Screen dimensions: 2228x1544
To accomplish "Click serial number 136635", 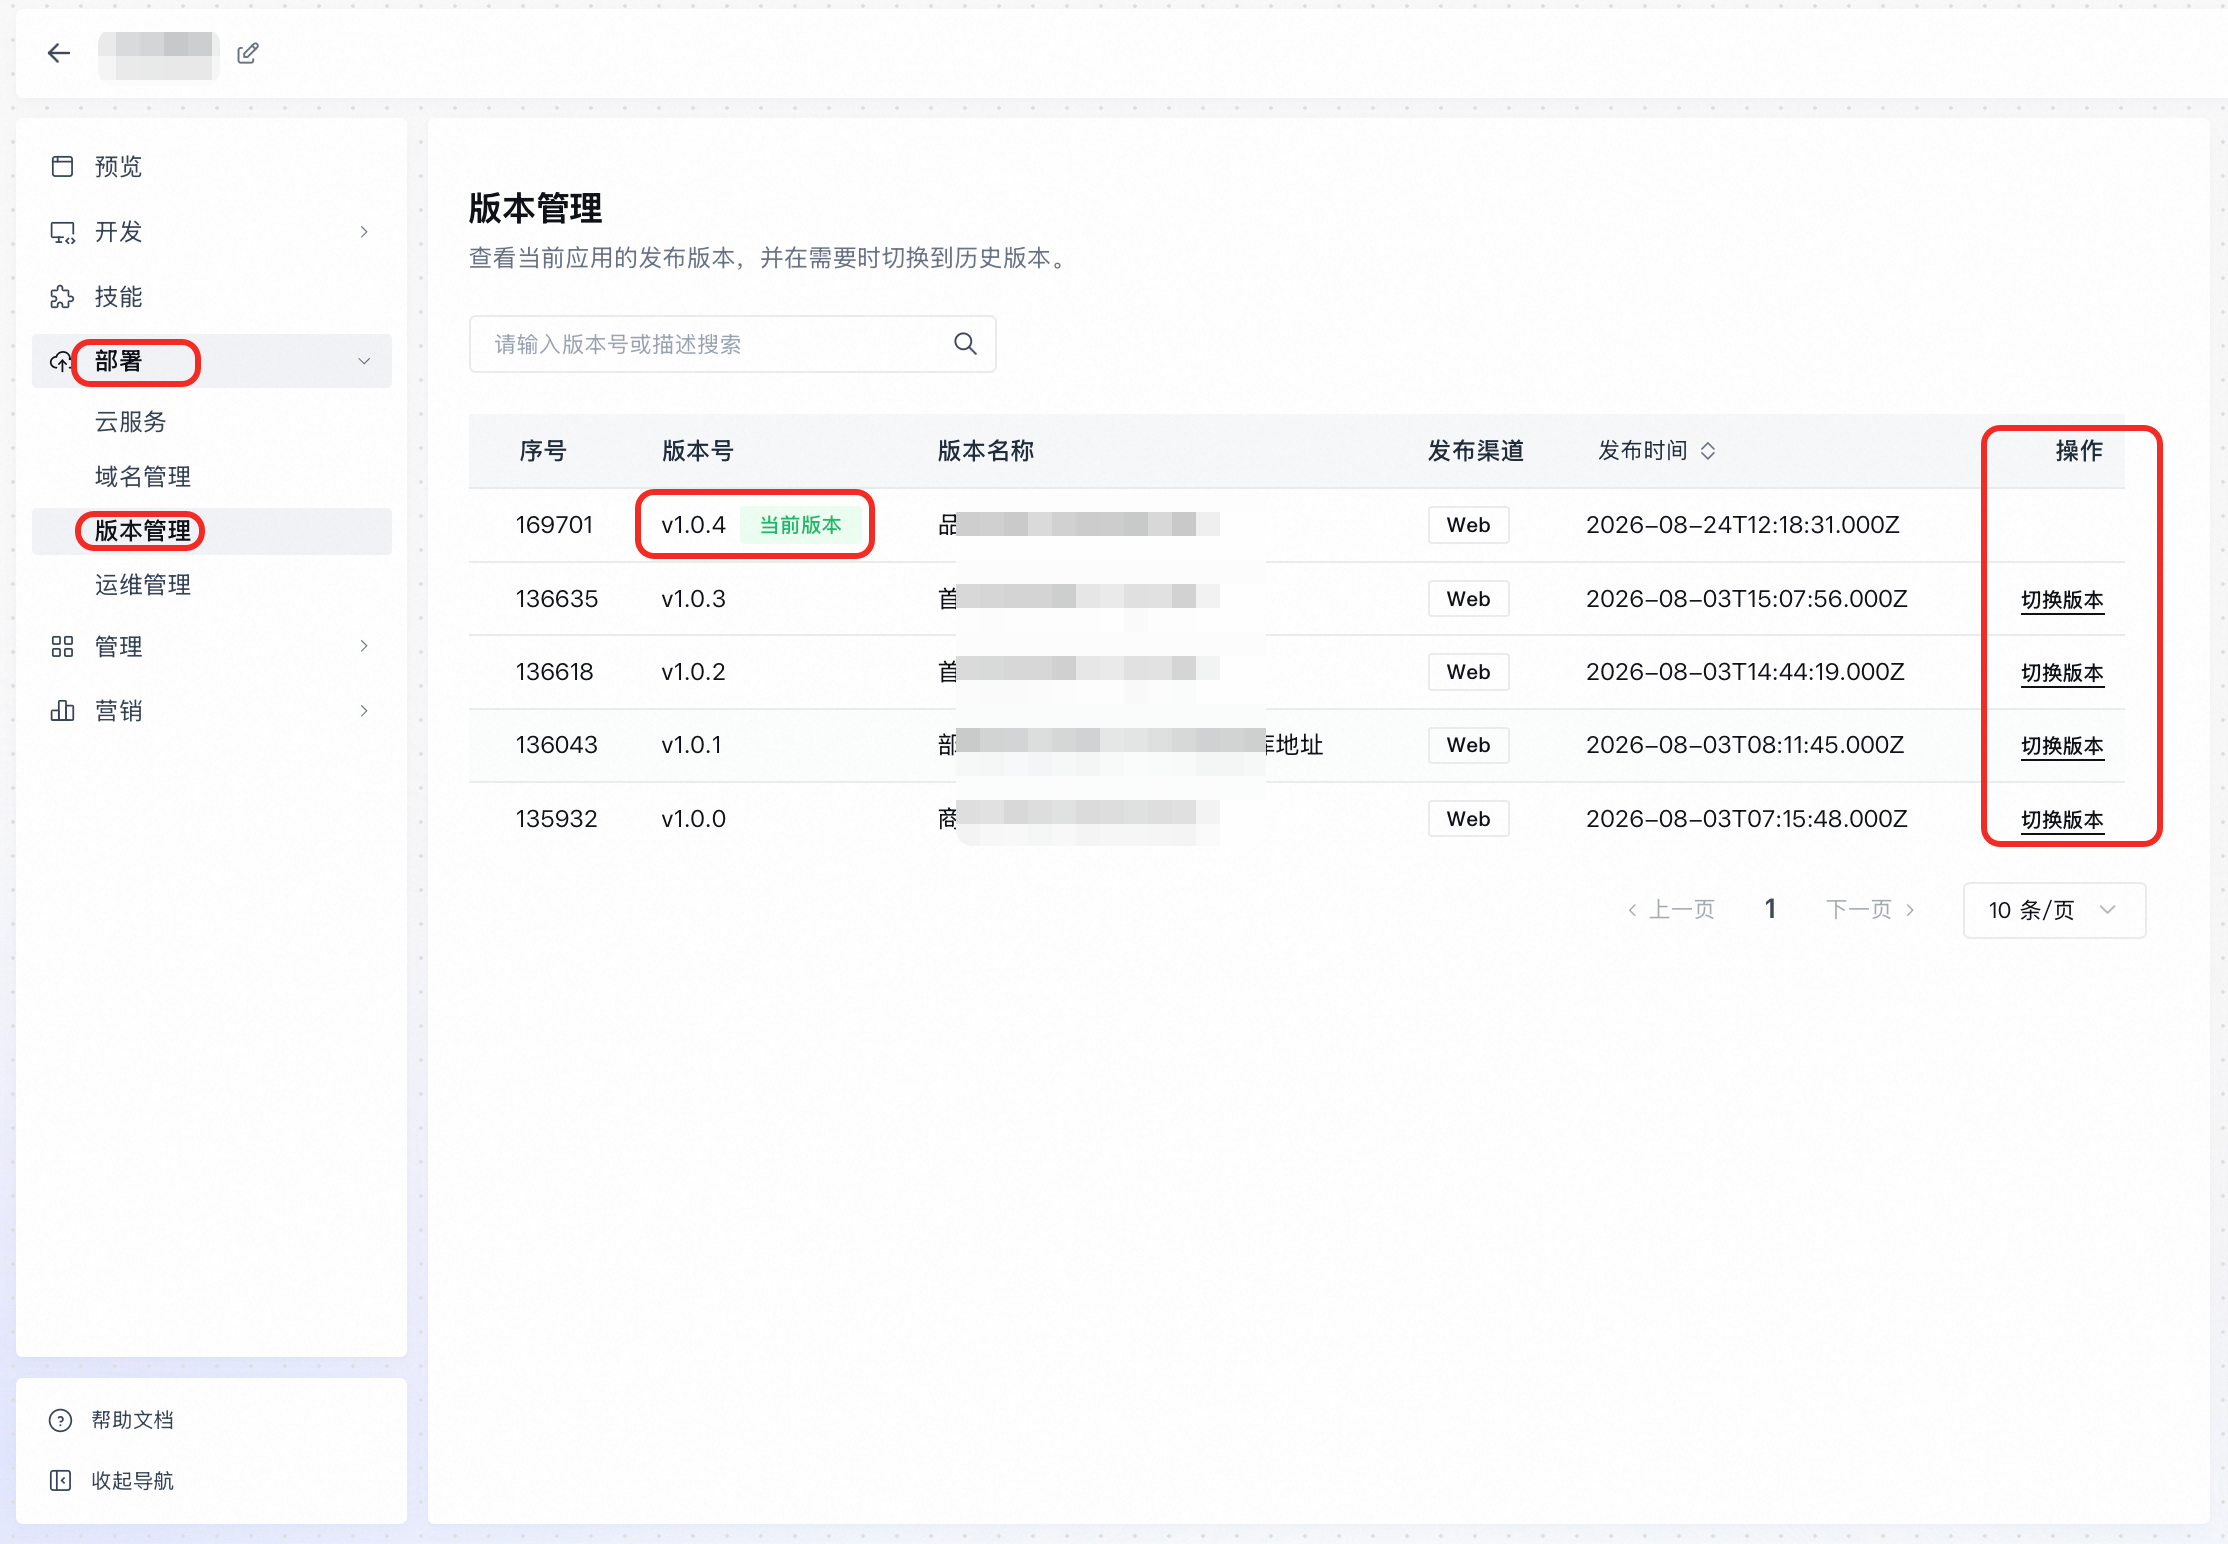I will (x=557, y=599).
